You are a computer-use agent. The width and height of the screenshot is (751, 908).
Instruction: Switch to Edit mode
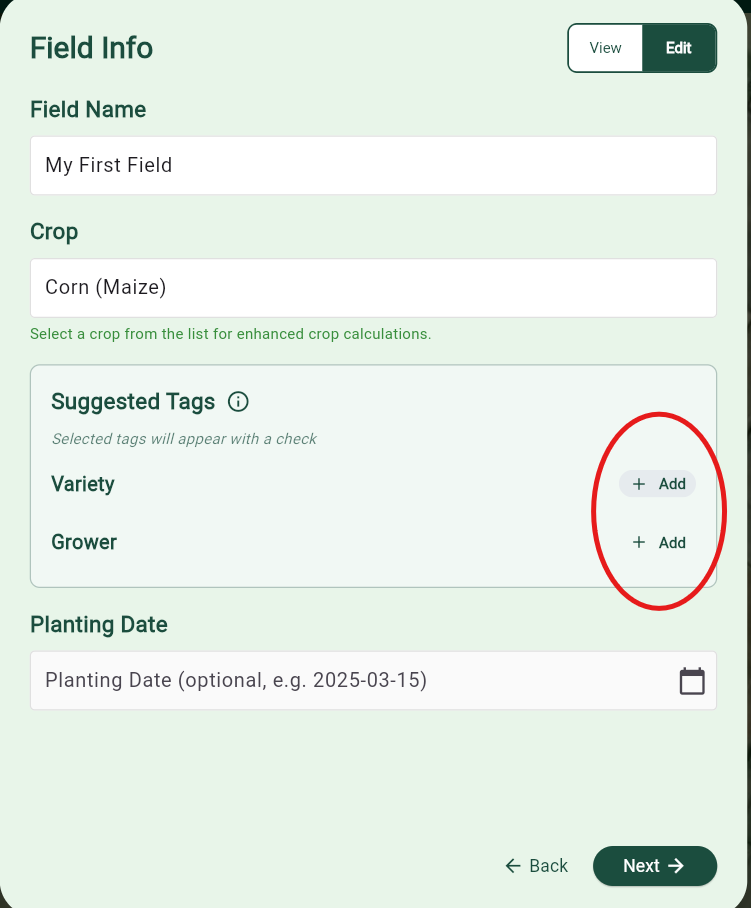click(679, 47)
